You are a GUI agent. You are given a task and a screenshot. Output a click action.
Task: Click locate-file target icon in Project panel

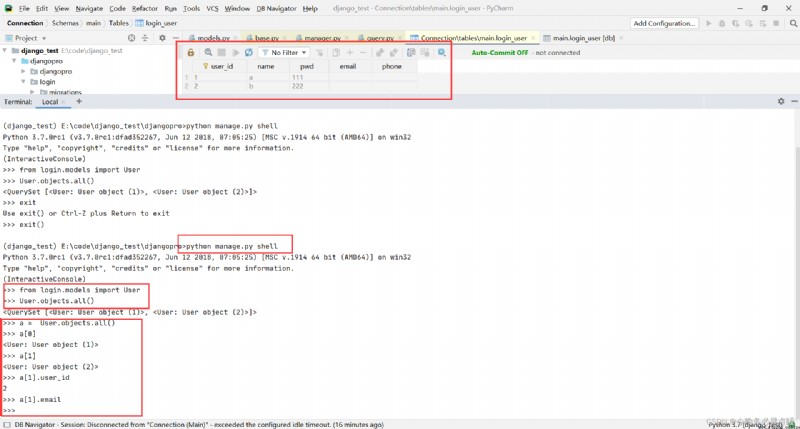pos(132,38)
